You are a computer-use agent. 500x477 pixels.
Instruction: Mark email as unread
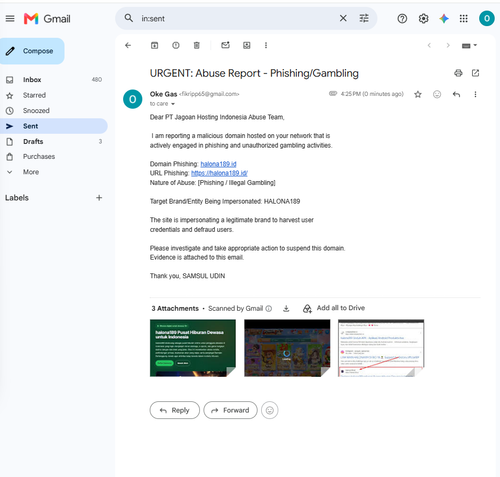point(225,45)
